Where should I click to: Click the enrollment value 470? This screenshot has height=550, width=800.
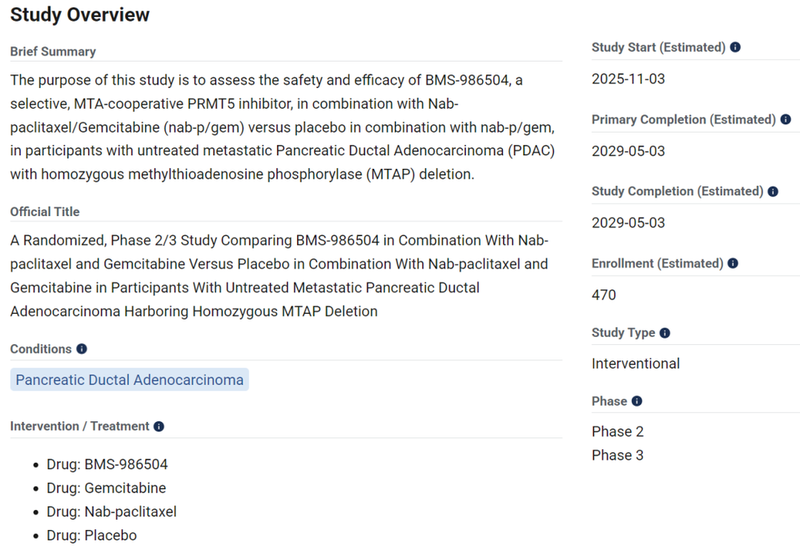pos(604,295)
